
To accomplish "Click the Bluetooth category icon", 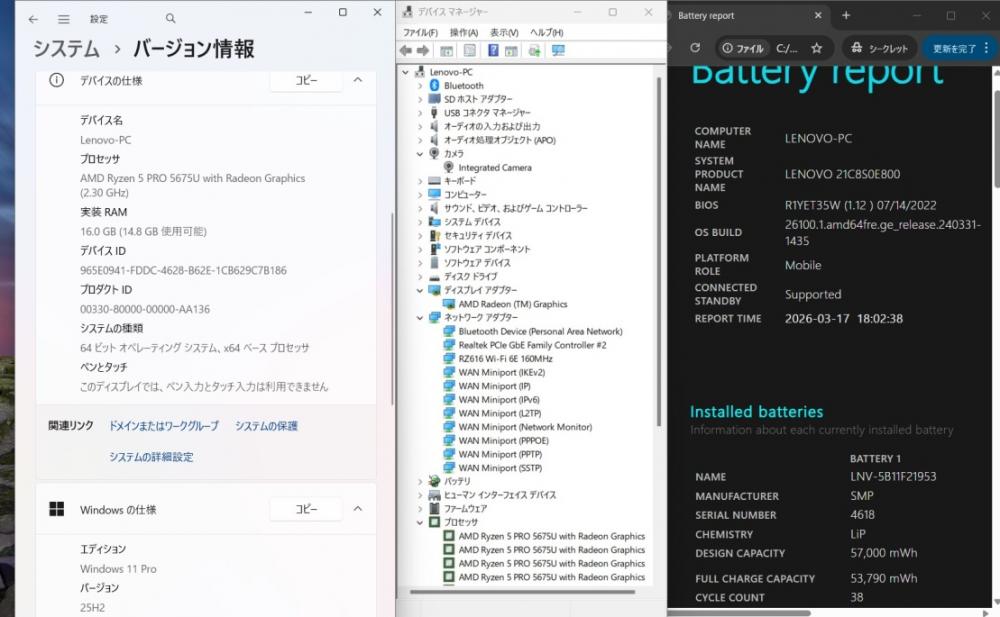I will tap(434, 85).
